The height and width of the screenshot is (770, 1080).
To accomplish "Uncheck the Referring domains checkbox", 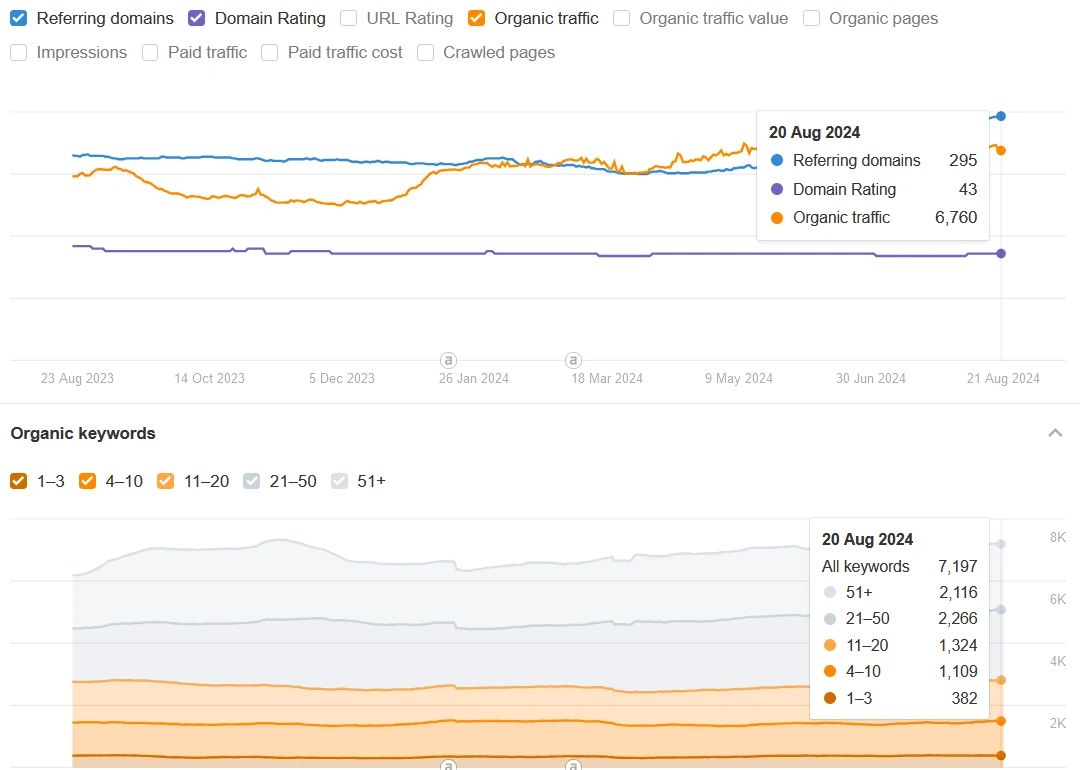I will tap(19, 18).
